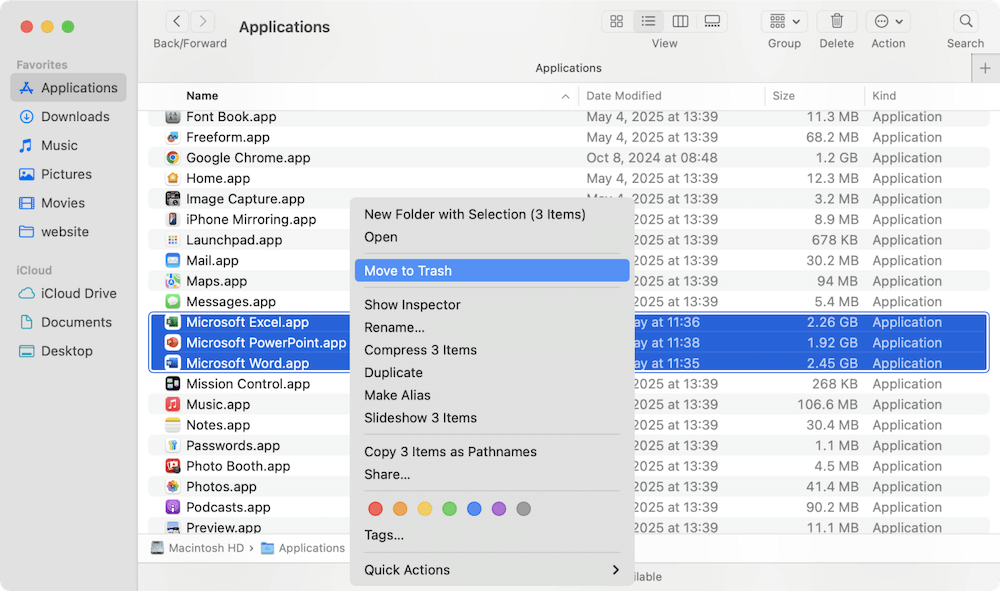Image resolution: width=1000 pixels, height=591 pixels.
Task: Click the Back navigation arrow
Action: (x=176, y=20)
